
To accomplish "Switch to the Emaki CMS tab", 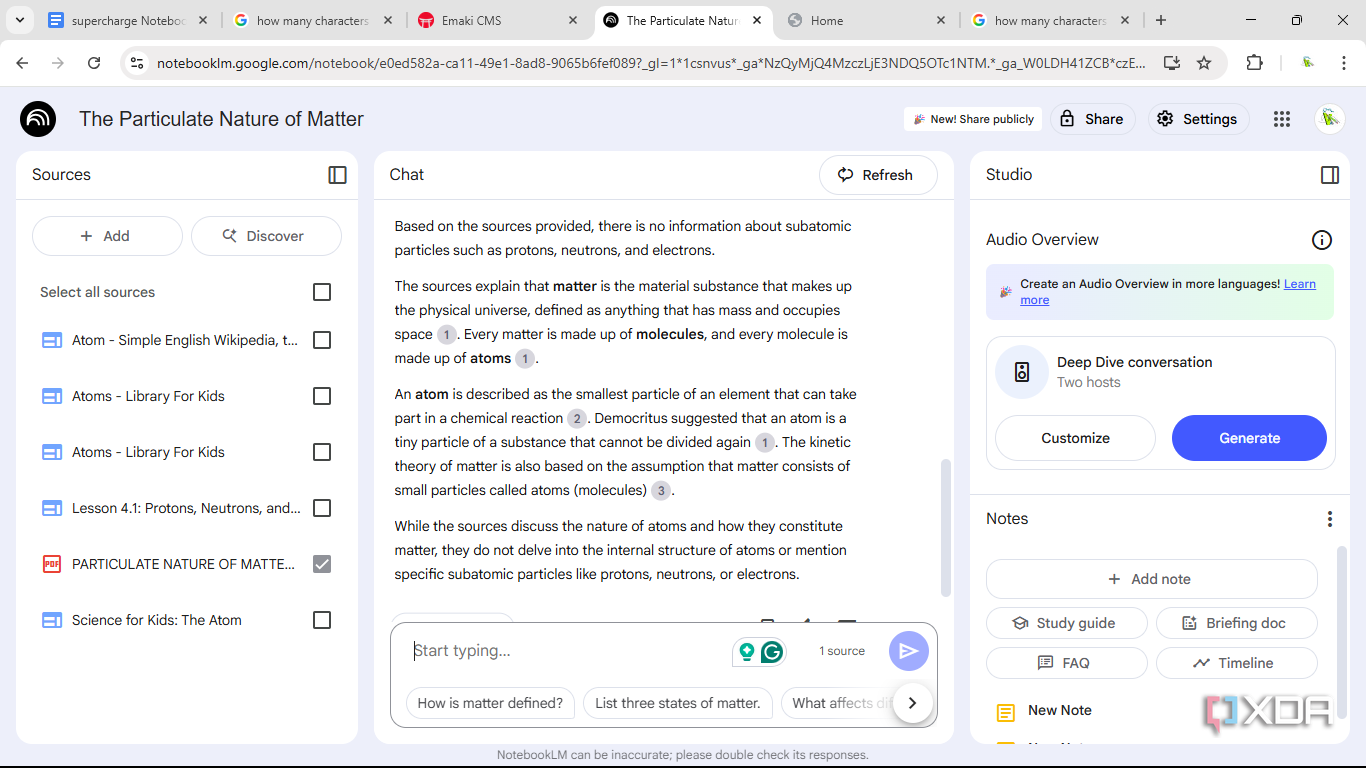I will (498, 20).
